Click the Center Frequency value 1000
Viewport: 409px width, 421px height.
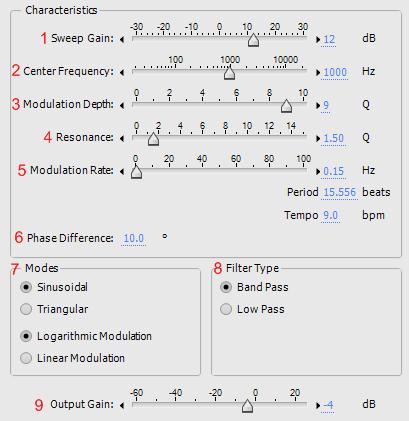335,72
